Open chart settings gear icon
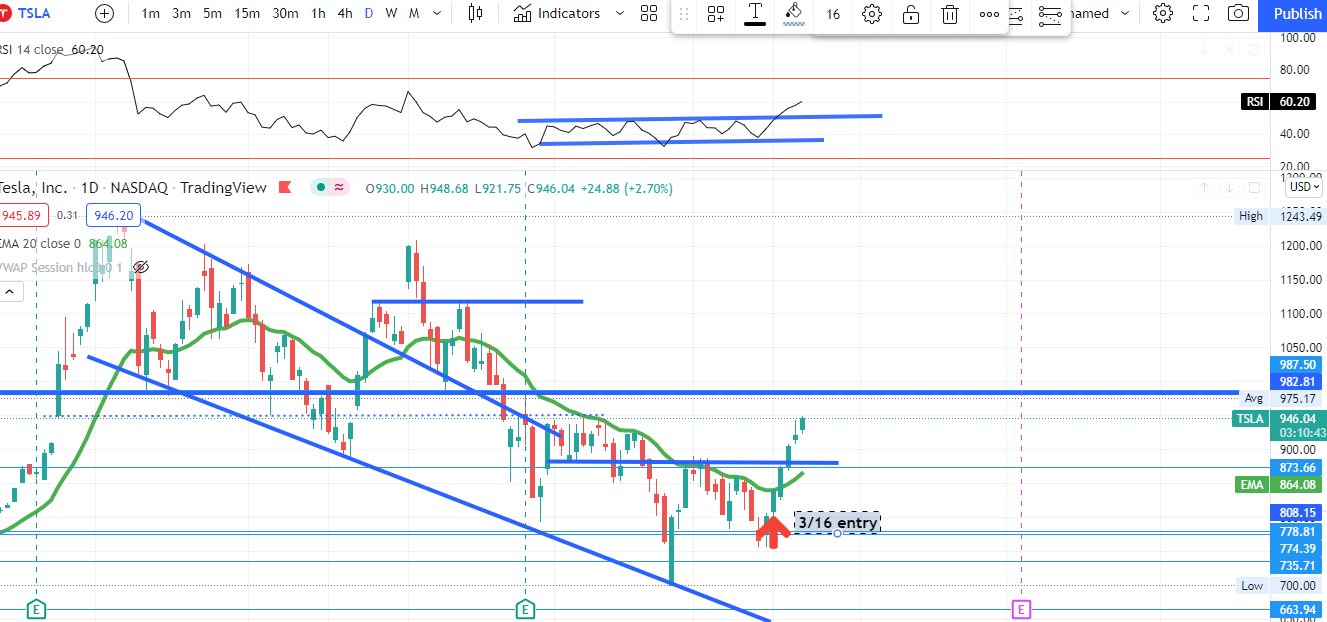Screen dimensions: 1327x622 click(x=1162, y=13)
